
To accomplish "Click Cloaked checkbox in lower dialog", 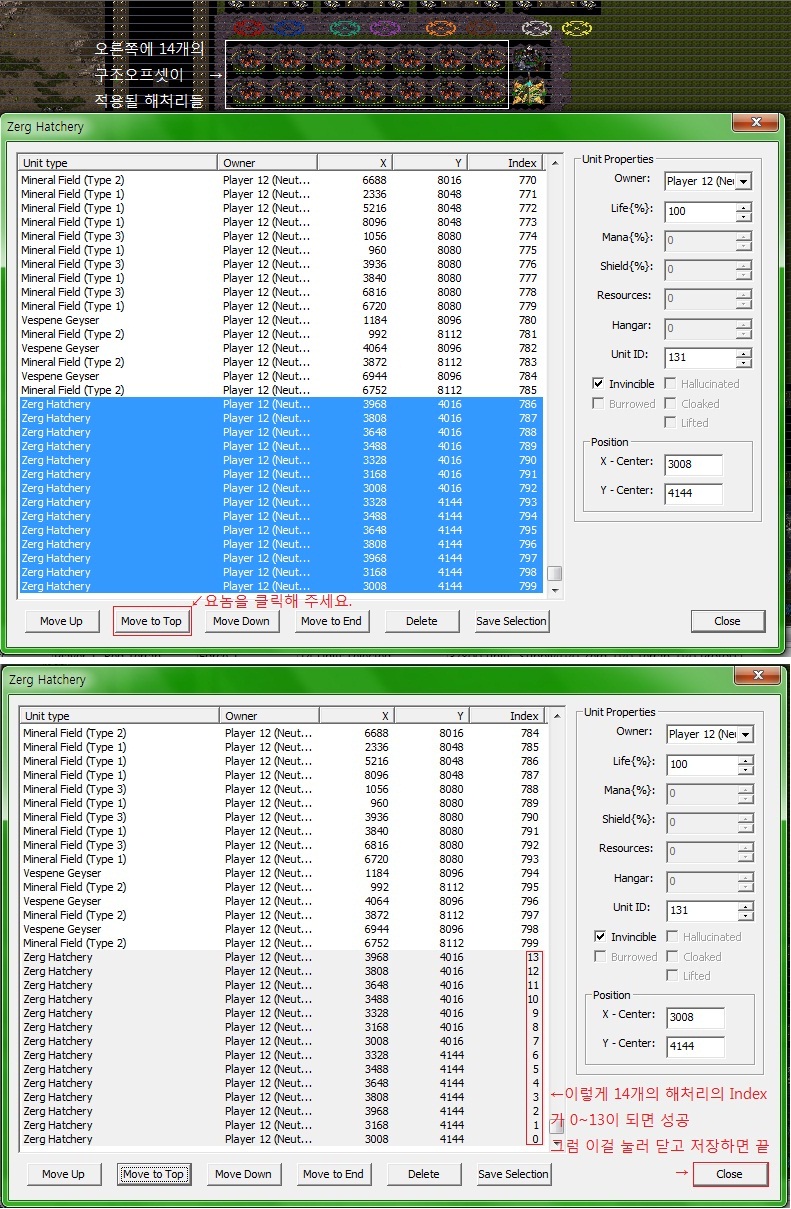I will tap(673, 957).
